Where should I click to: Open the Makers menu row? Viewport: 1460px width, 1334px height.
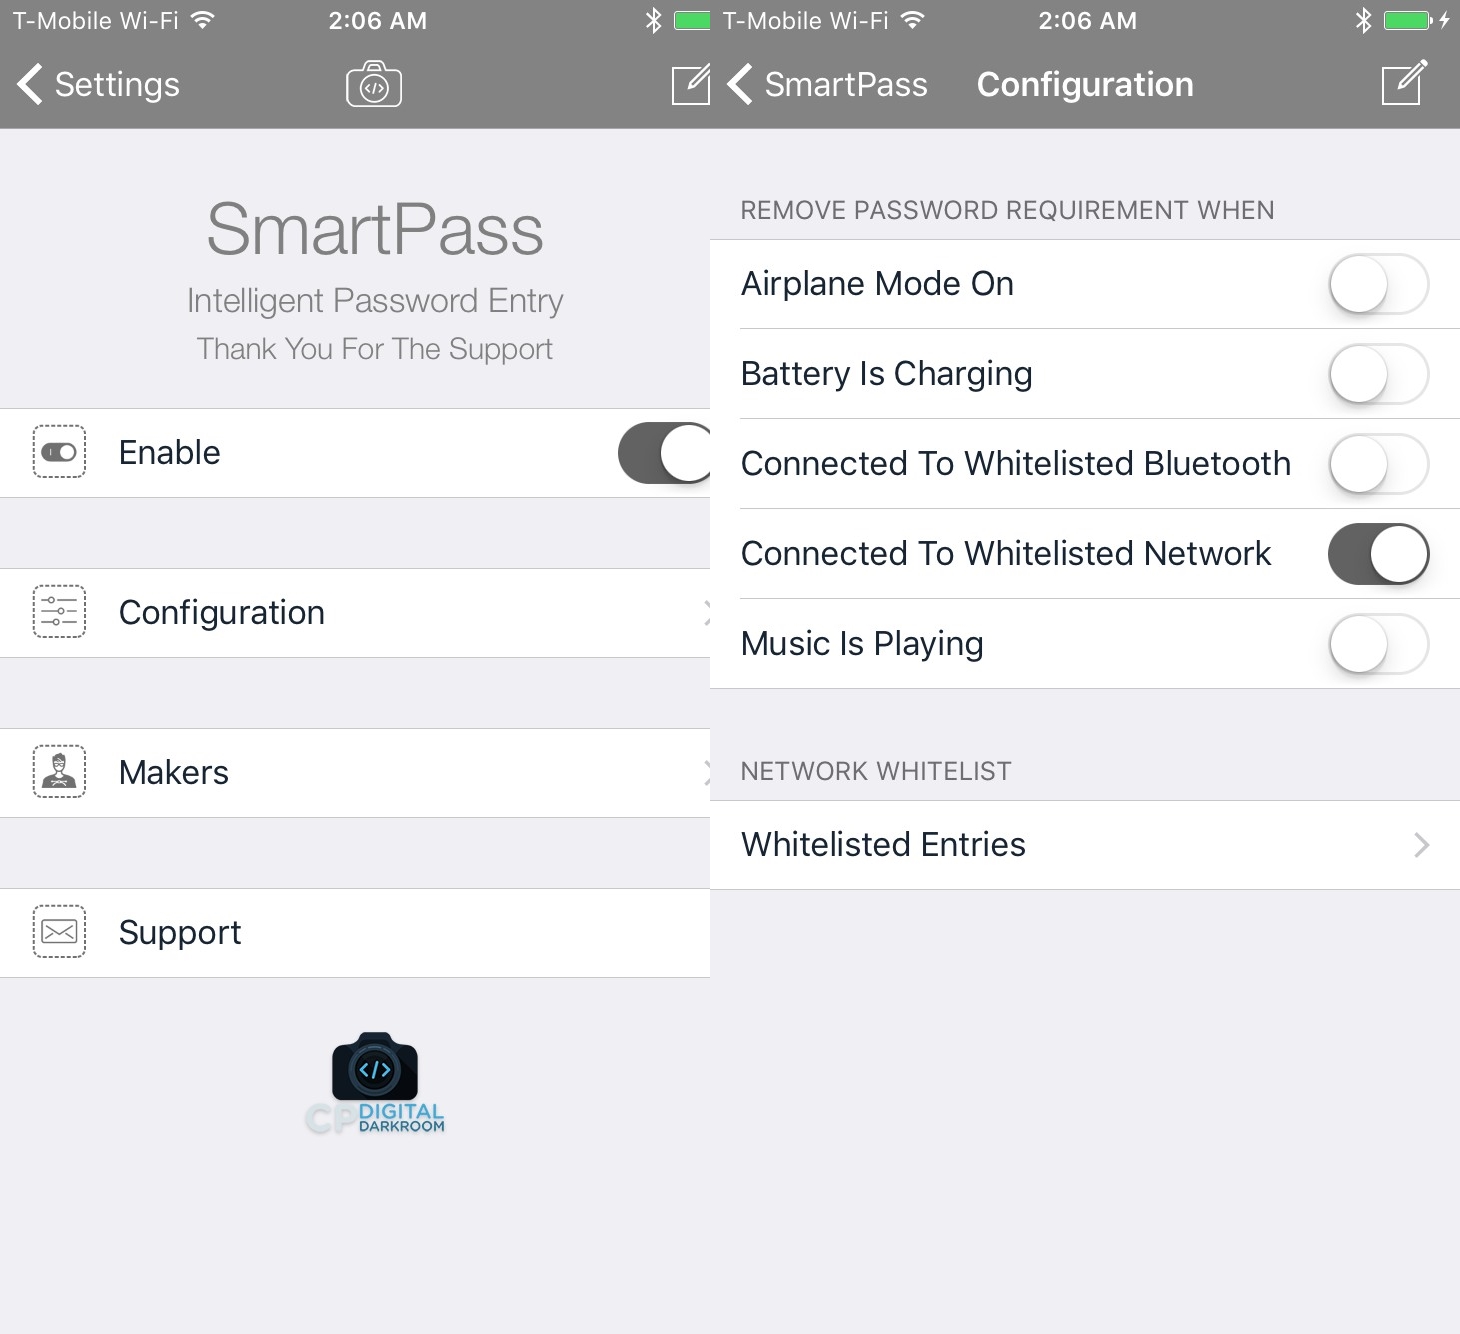(355, 773)
